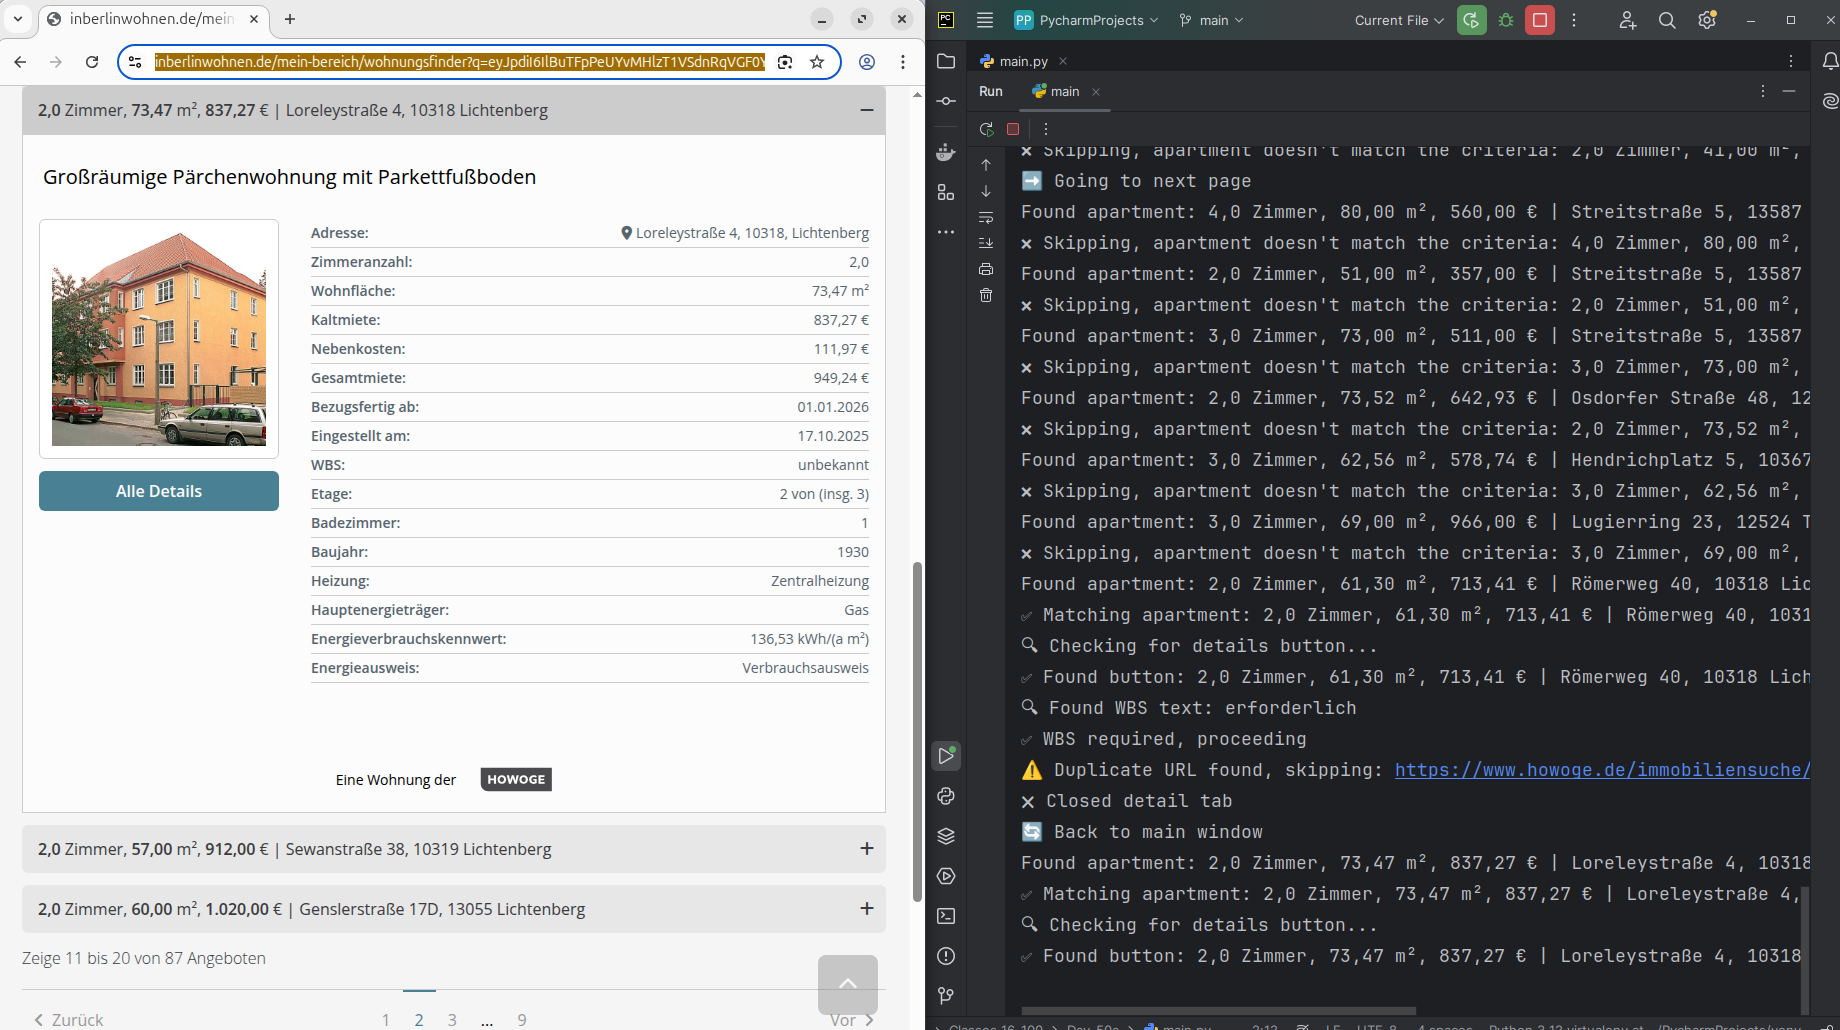Click the apartment building thumbnail photo
This screenshot has height=1030, width=1840.
coord(159,339)
